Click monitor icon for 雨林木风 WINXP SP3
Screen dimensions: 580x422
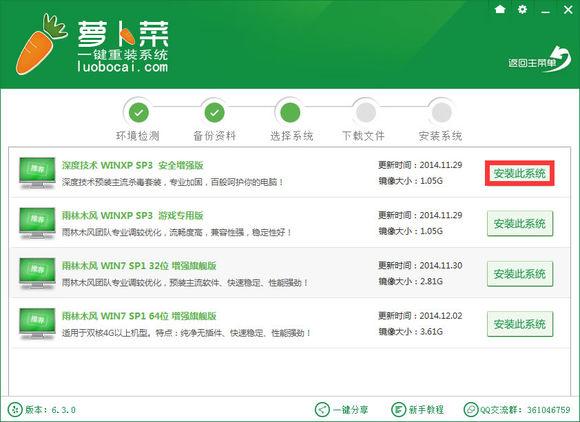click(37, 223)
